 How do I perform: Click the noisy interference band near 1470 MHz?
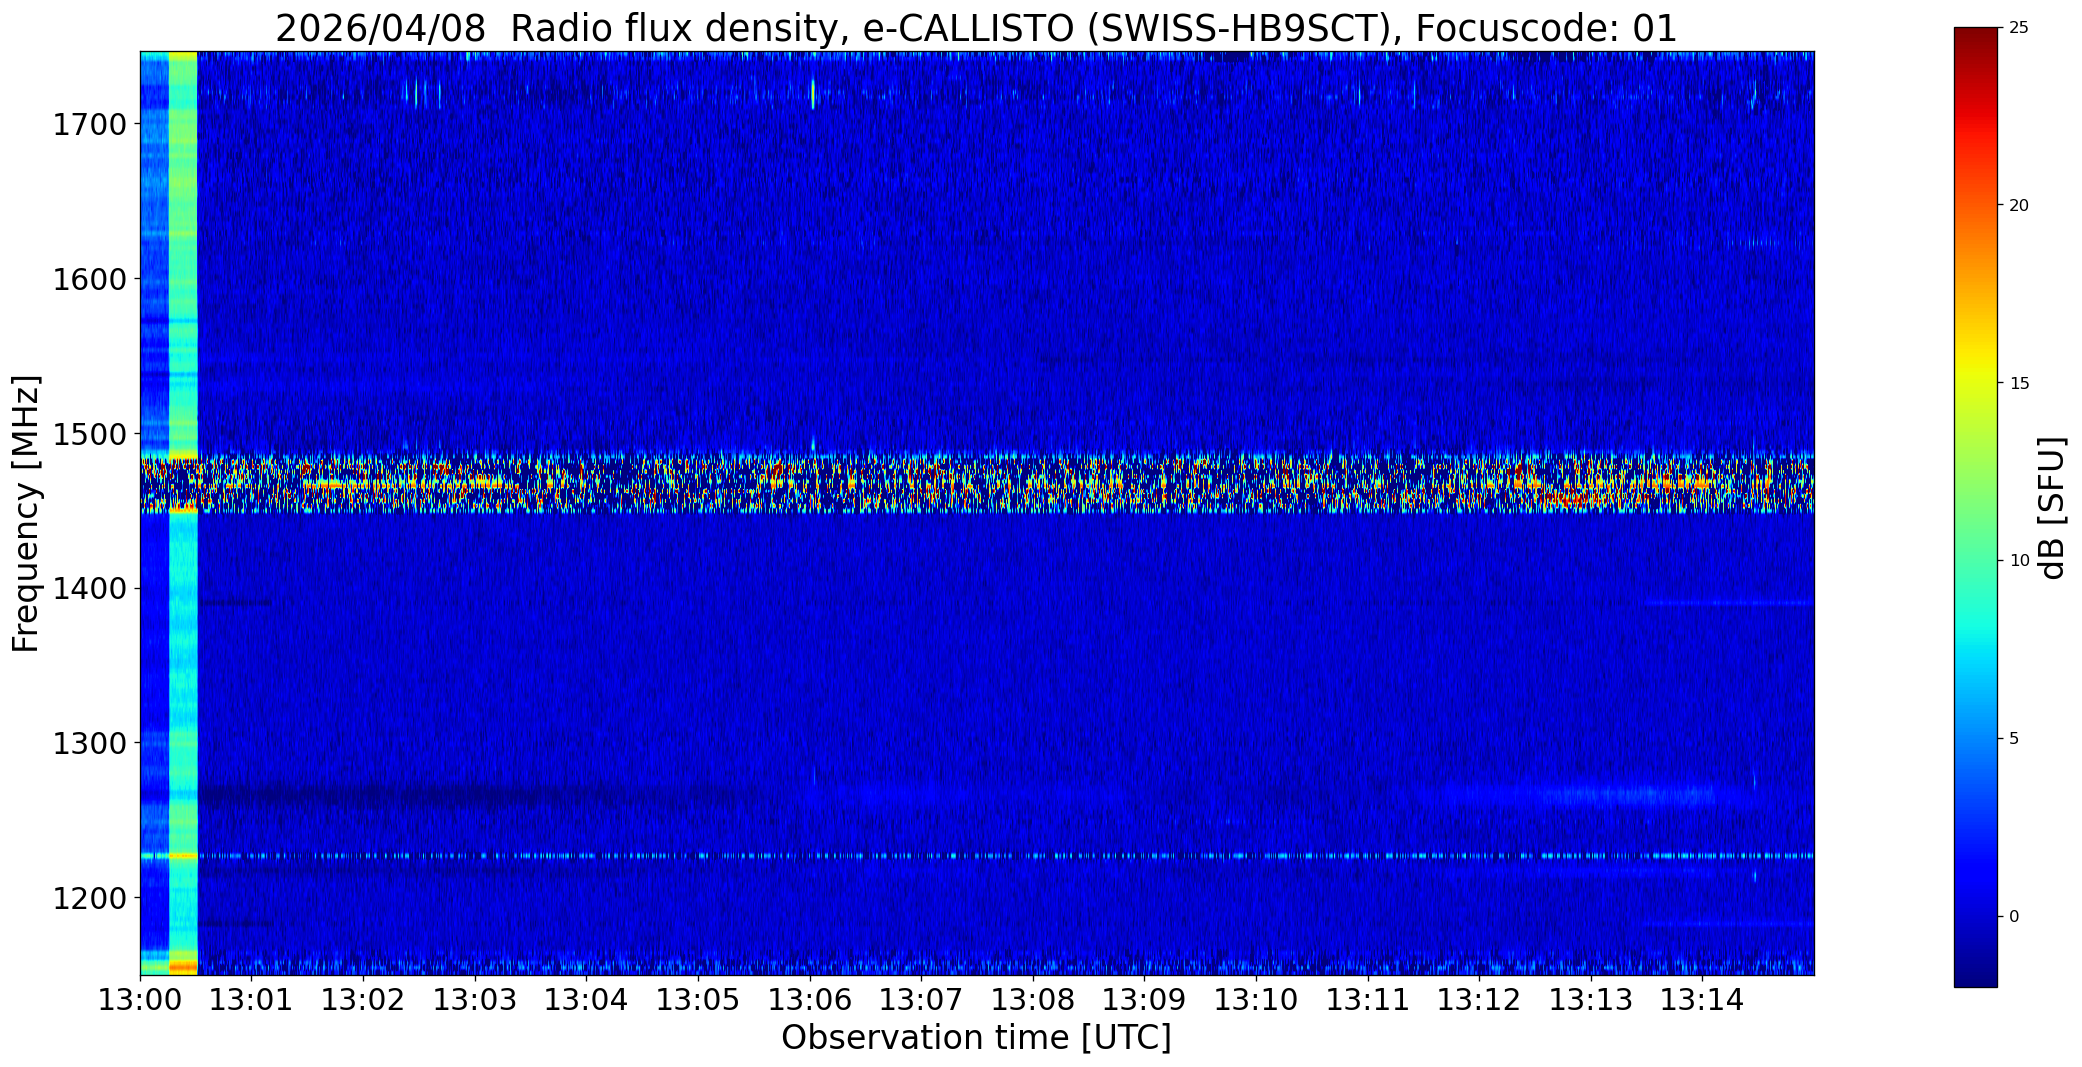click(977, 483)
